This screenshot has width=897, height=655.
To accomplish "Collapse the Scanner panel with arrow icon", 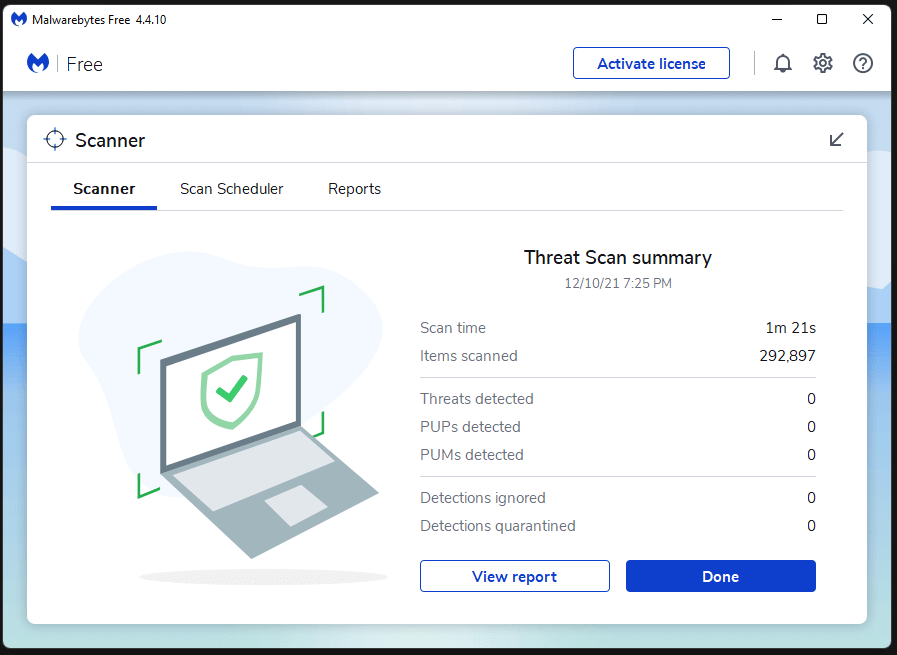I will coord(836,140).
